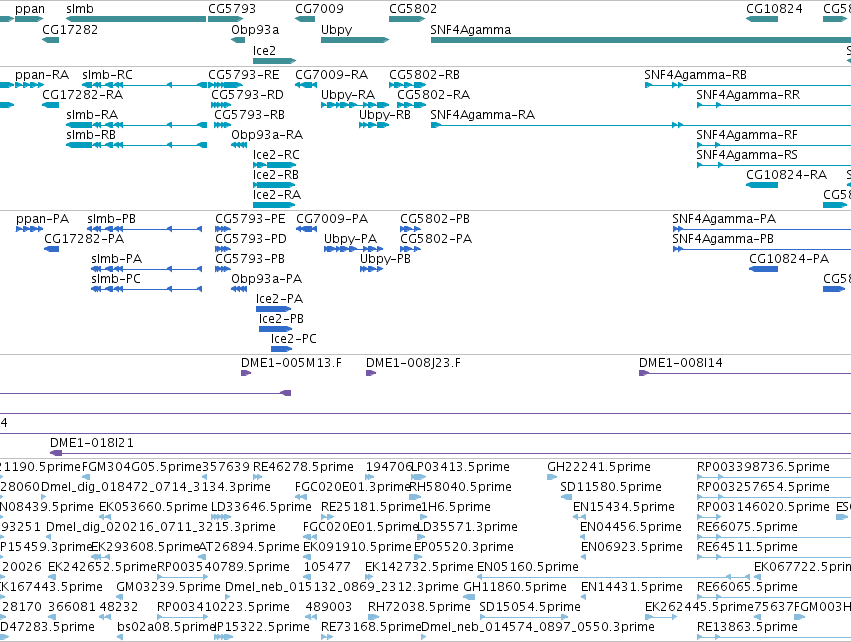Select transcript Ice2-RA
The height and width of the screenshot is (642, 851).
[x=274, y=205]
